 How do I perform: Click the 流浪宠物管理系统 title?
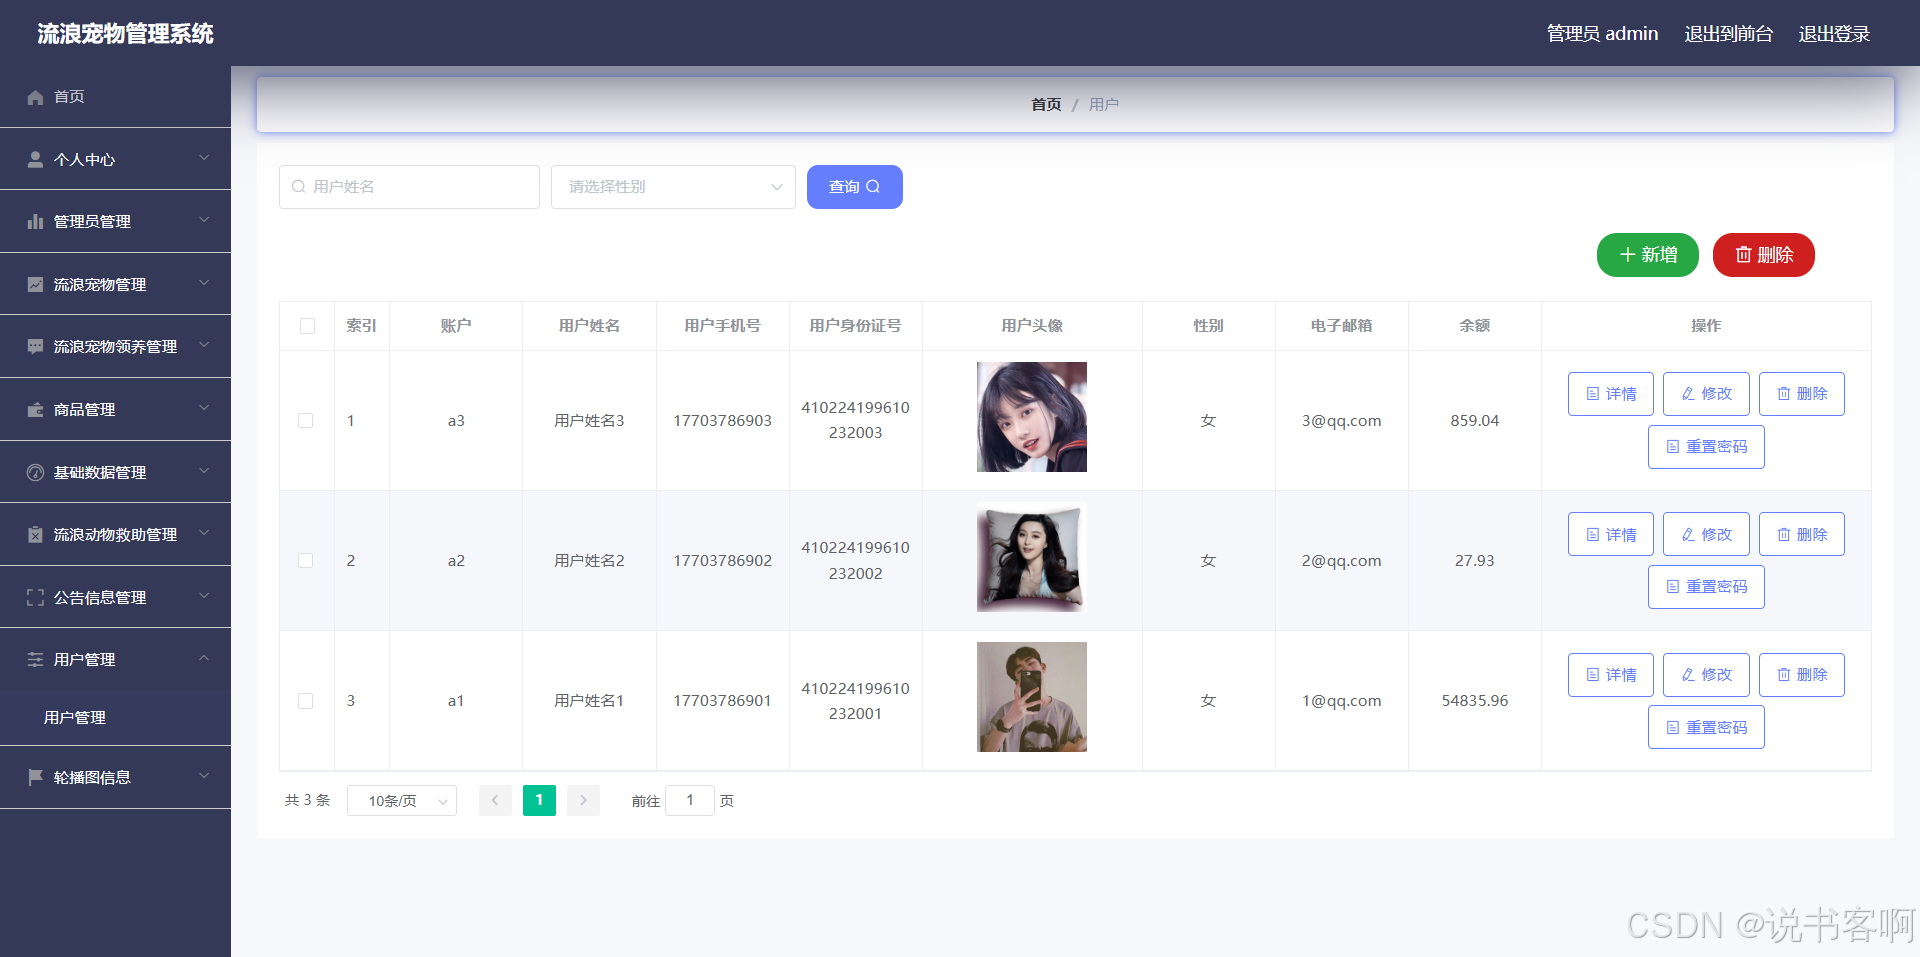125,34
